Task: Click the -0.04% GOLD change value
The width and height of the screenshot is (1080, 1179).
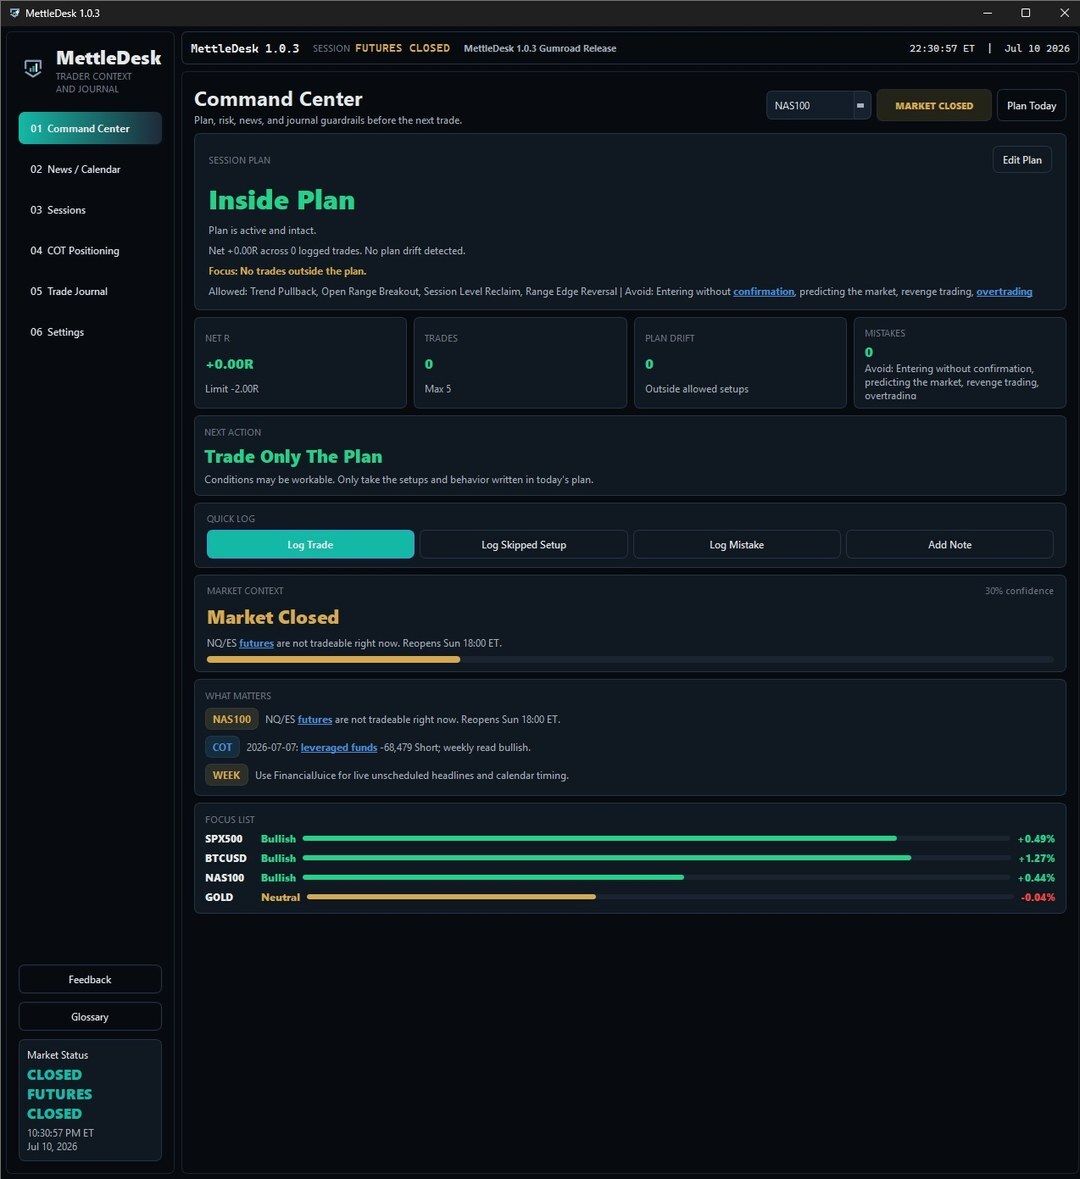Action: click(x=1037, y=897)
